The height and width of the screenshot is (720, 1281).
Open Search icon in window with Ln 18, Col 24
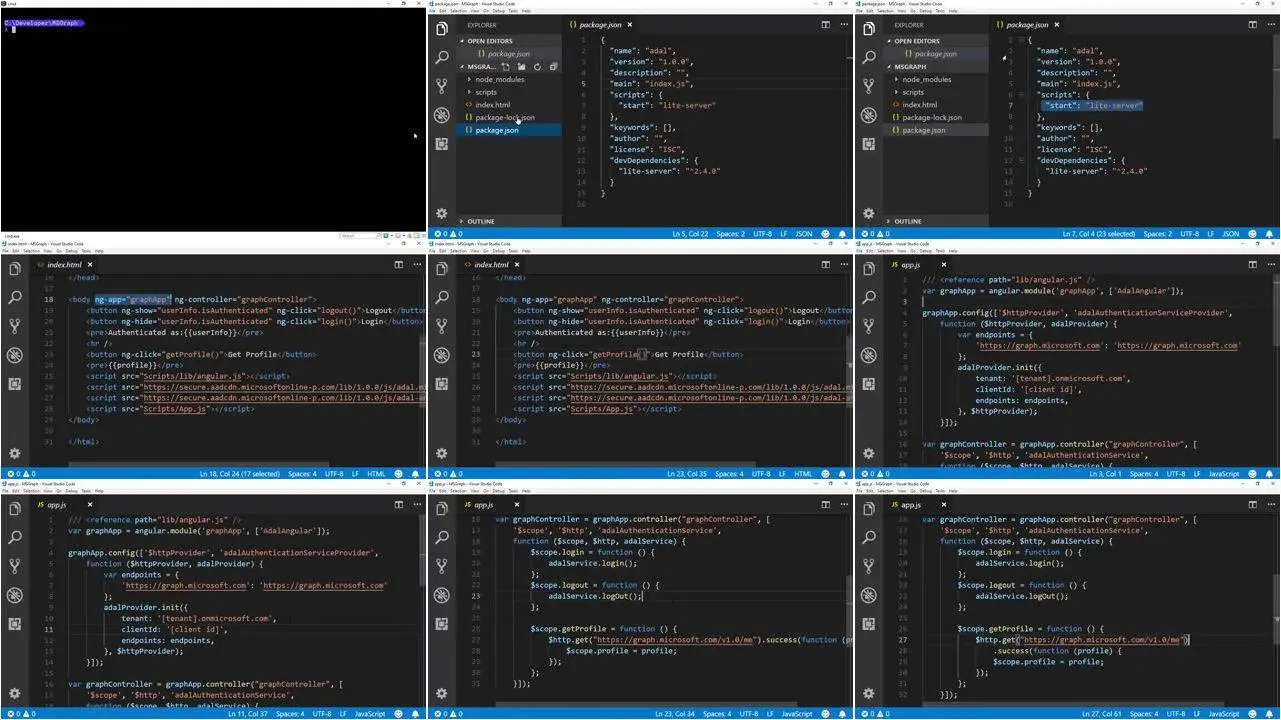(15, 298)
